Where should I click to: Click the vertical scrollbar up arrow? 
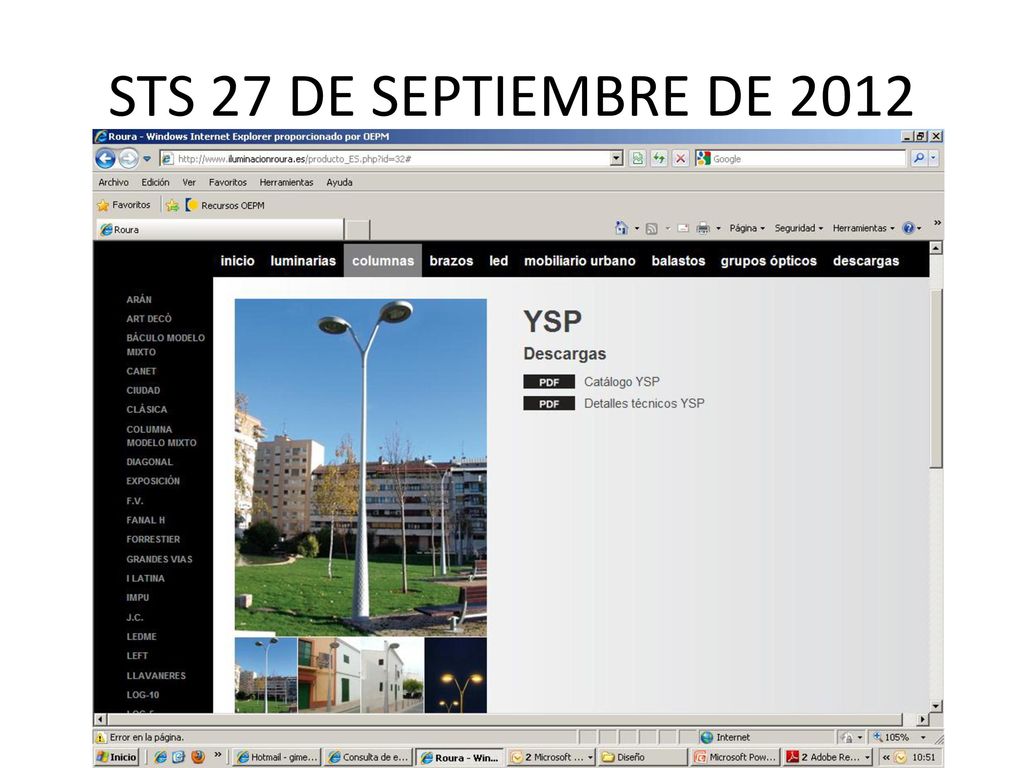coord(936,248)
